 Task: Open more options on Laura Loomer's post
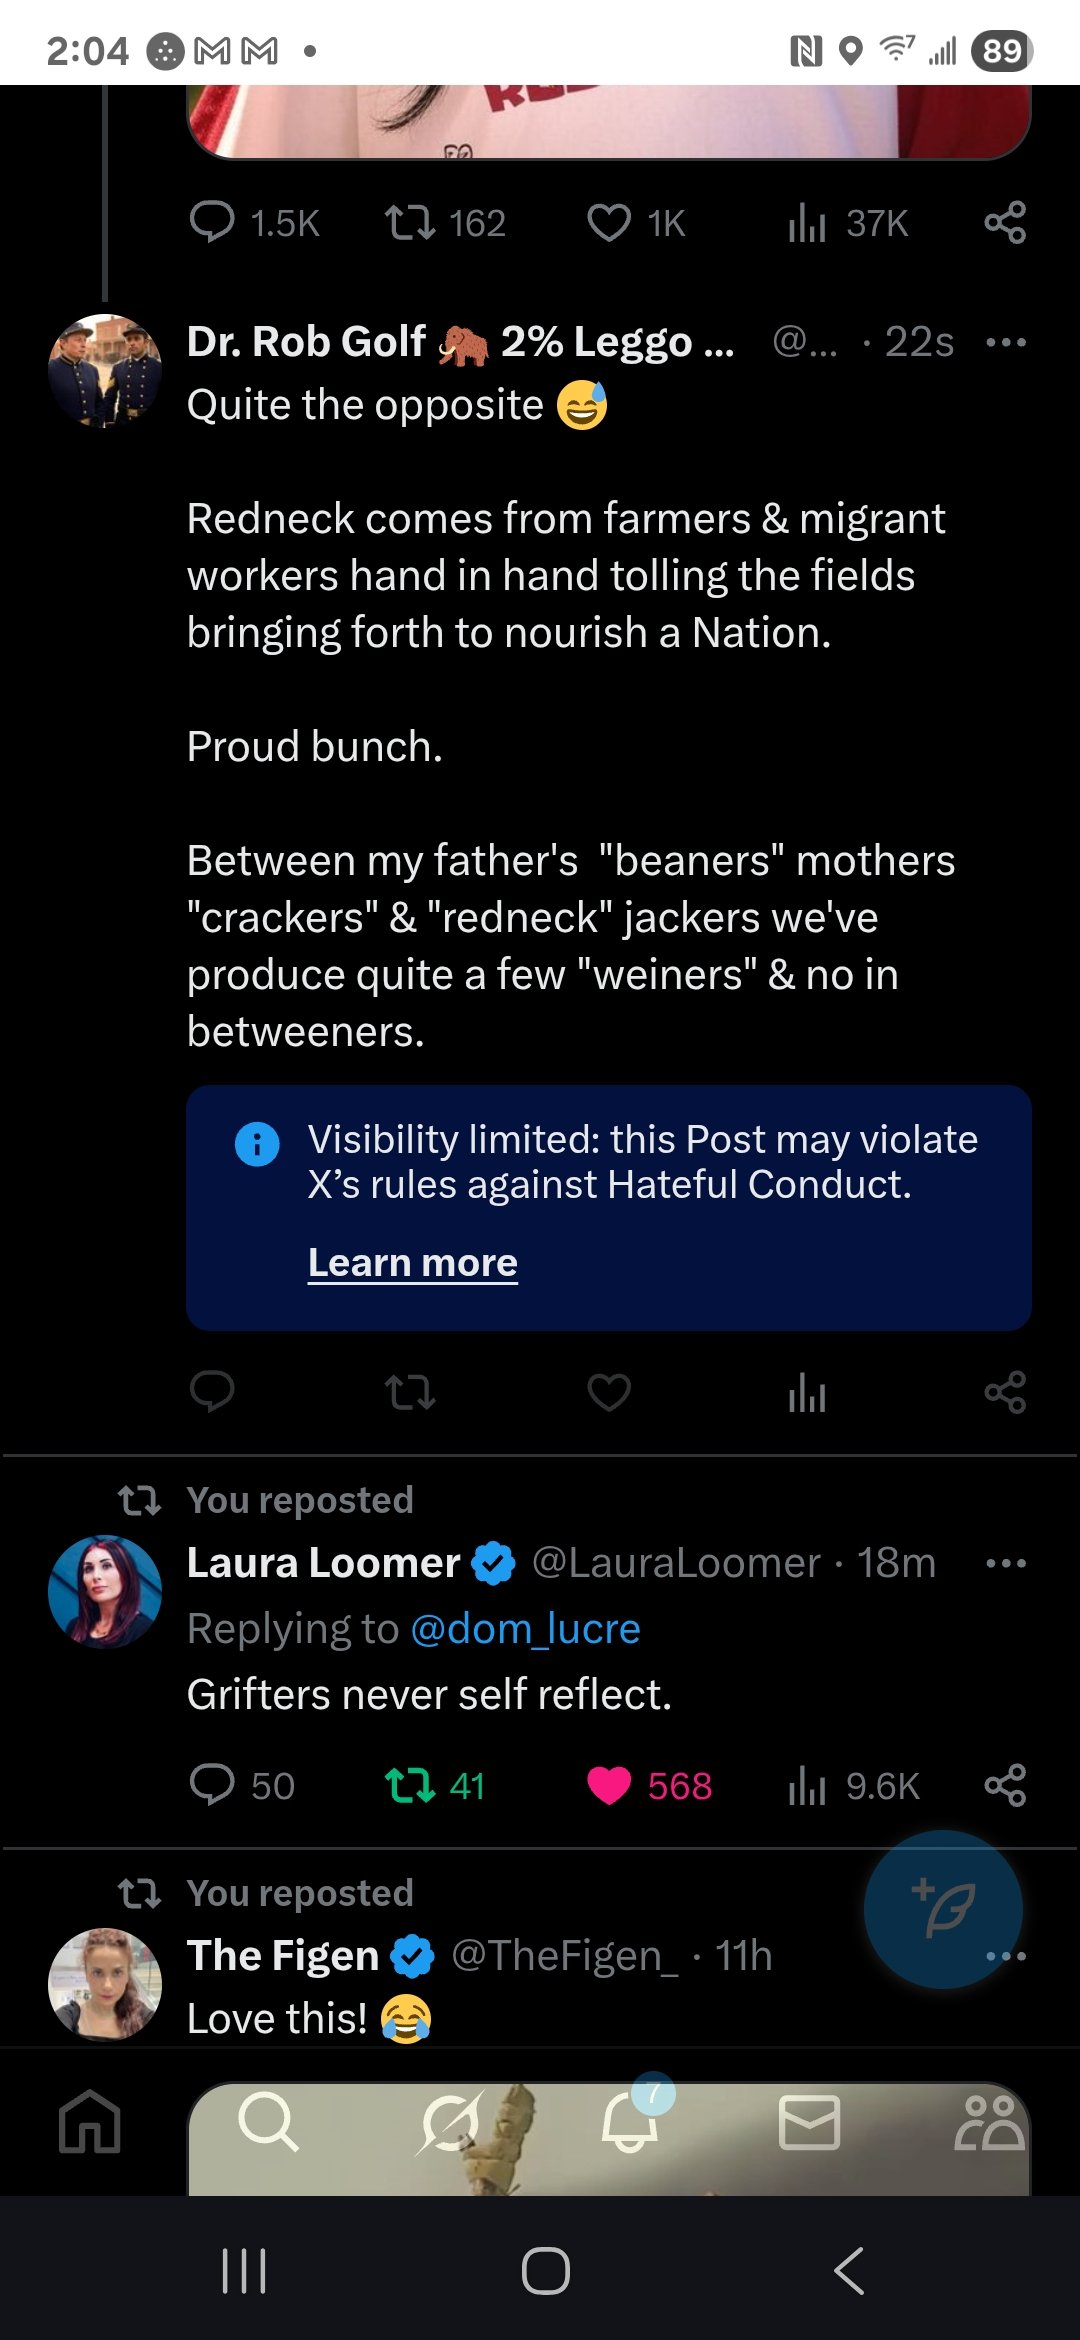click(x=1005, y=1563)
